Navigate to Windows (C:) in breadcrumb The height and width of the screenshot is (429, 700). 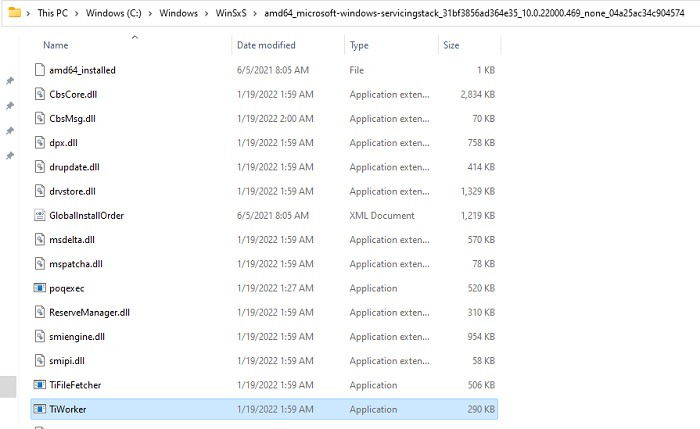(113, 13)
